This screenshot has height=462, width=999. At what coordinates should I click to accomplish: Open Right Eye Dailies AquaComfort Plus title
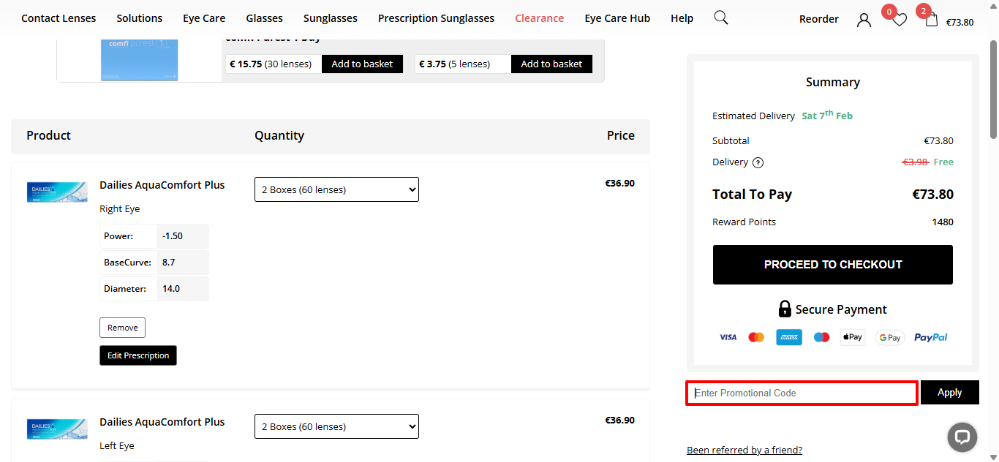pos(162,185)
